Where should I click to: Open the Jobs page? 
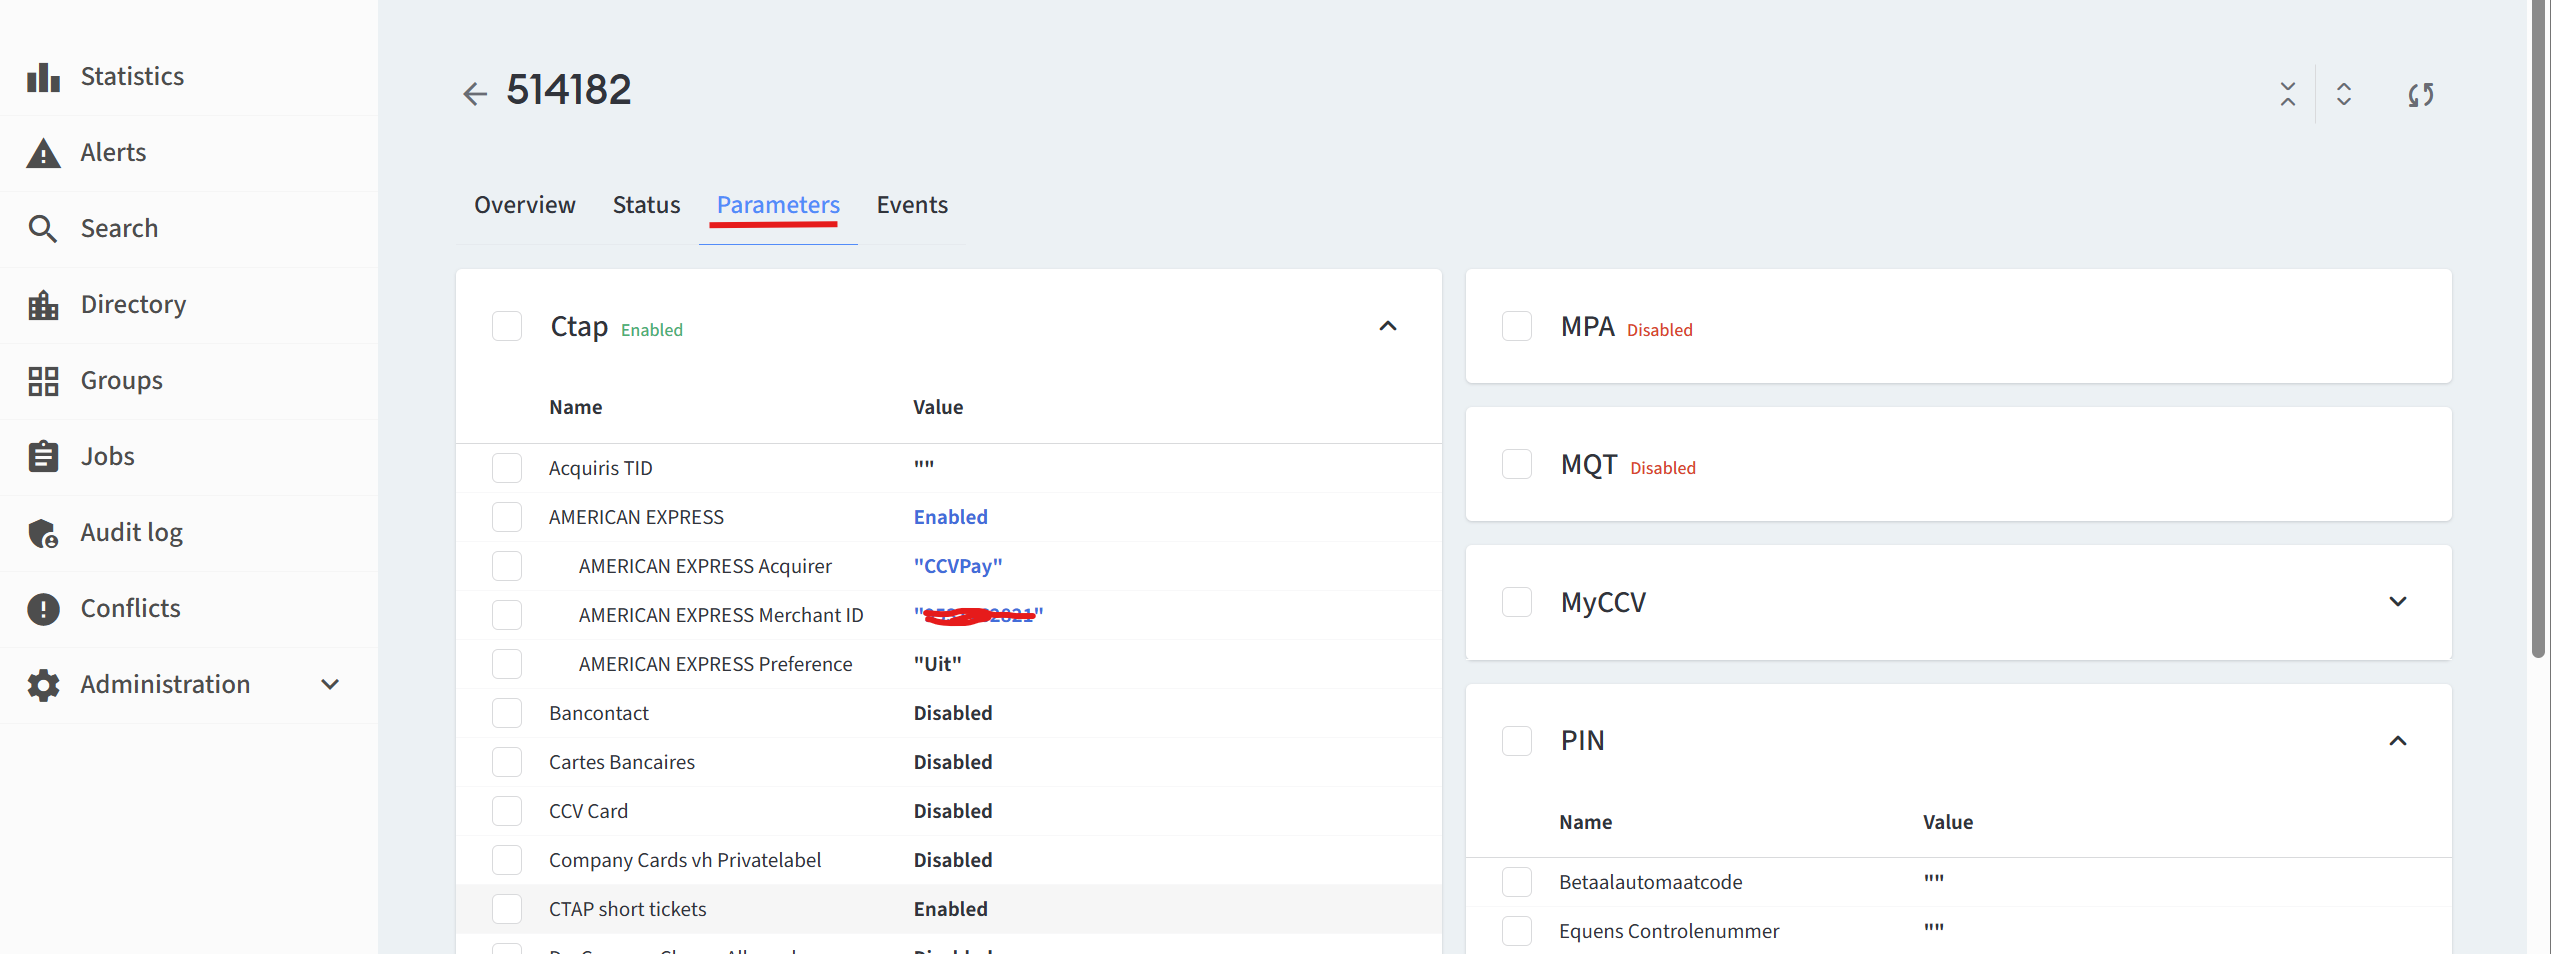point(107,457)
